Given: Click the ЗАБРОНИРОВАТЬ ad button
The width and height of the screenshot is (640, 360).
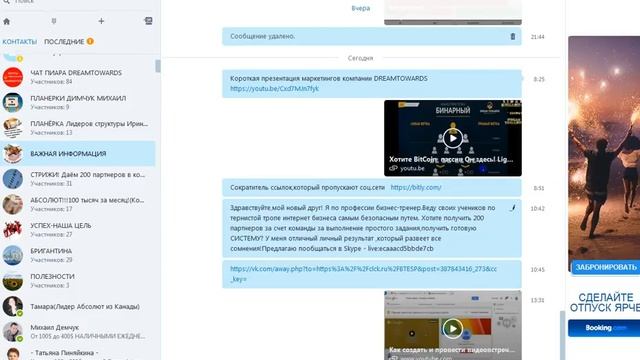Looking at the screenshot, I should coord(606,267).
